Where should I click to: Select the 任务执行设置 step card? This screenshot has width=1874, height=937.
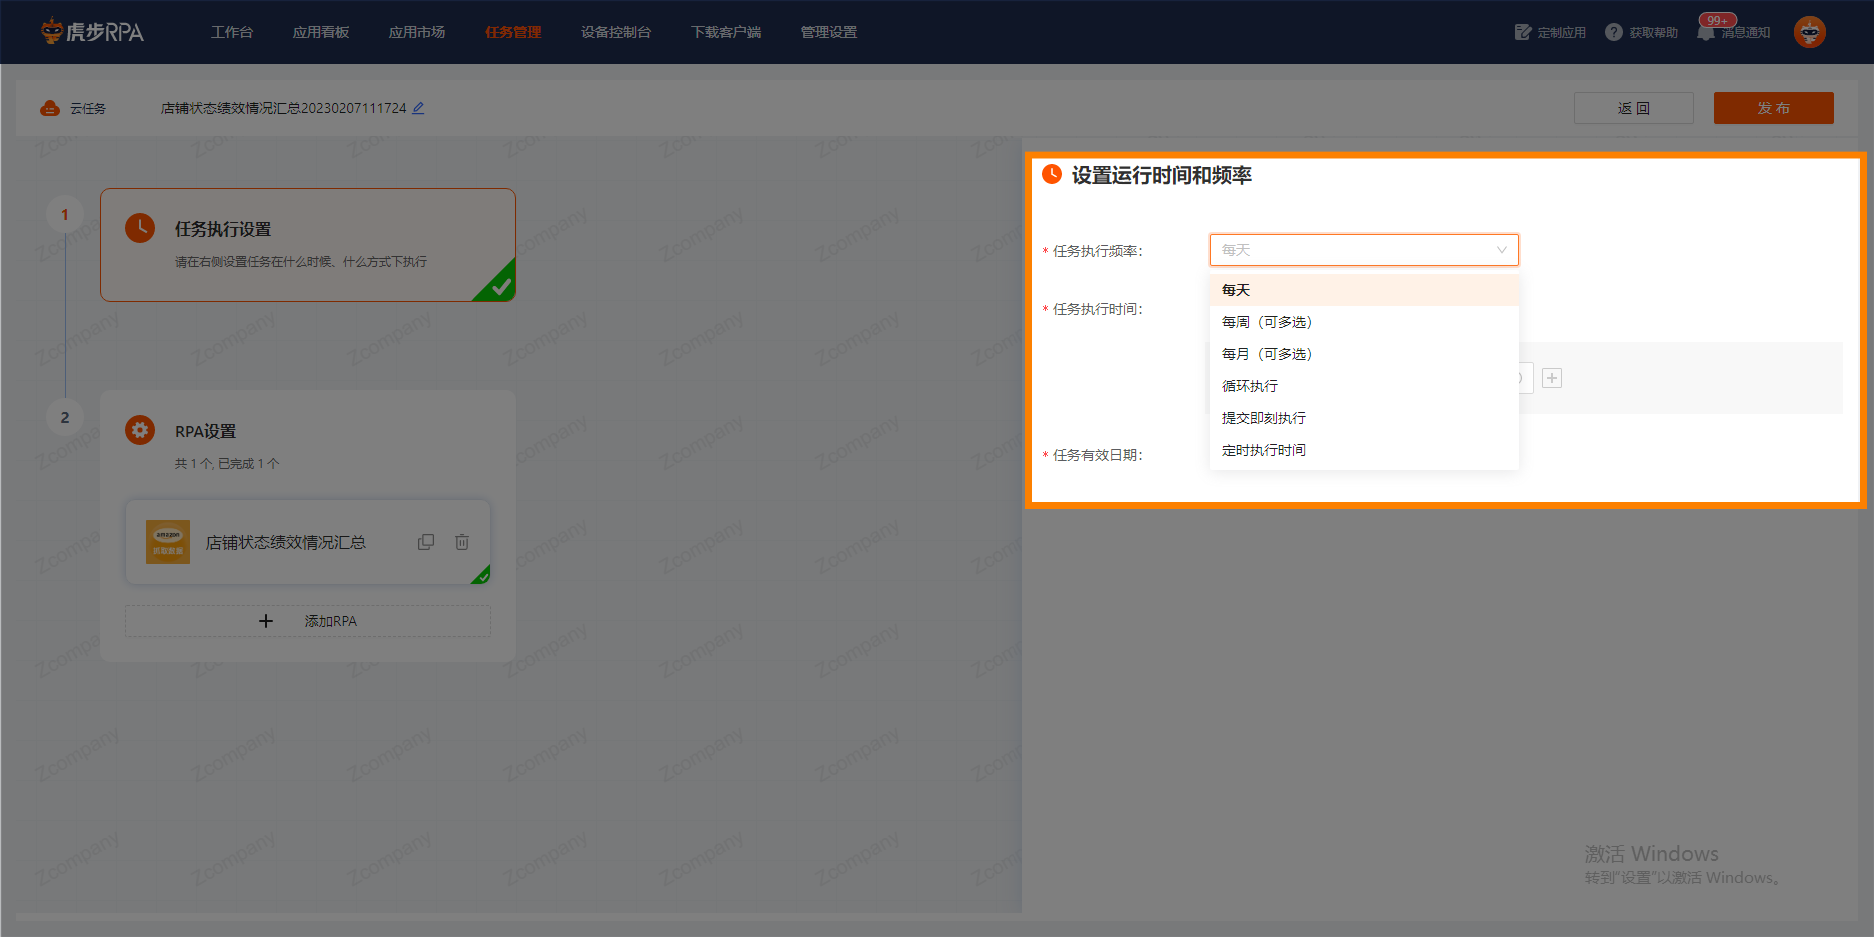(308, 245)
